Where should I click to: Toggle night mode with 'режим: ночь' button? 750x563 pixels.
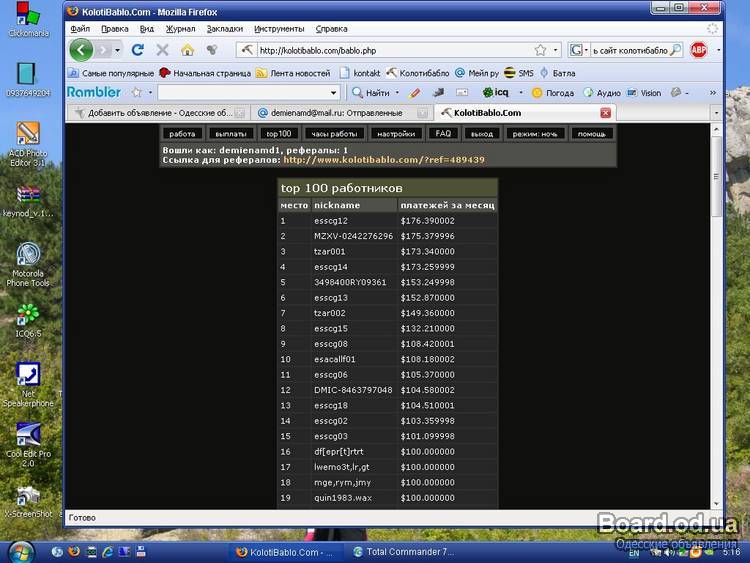click(x=535, y=133)
